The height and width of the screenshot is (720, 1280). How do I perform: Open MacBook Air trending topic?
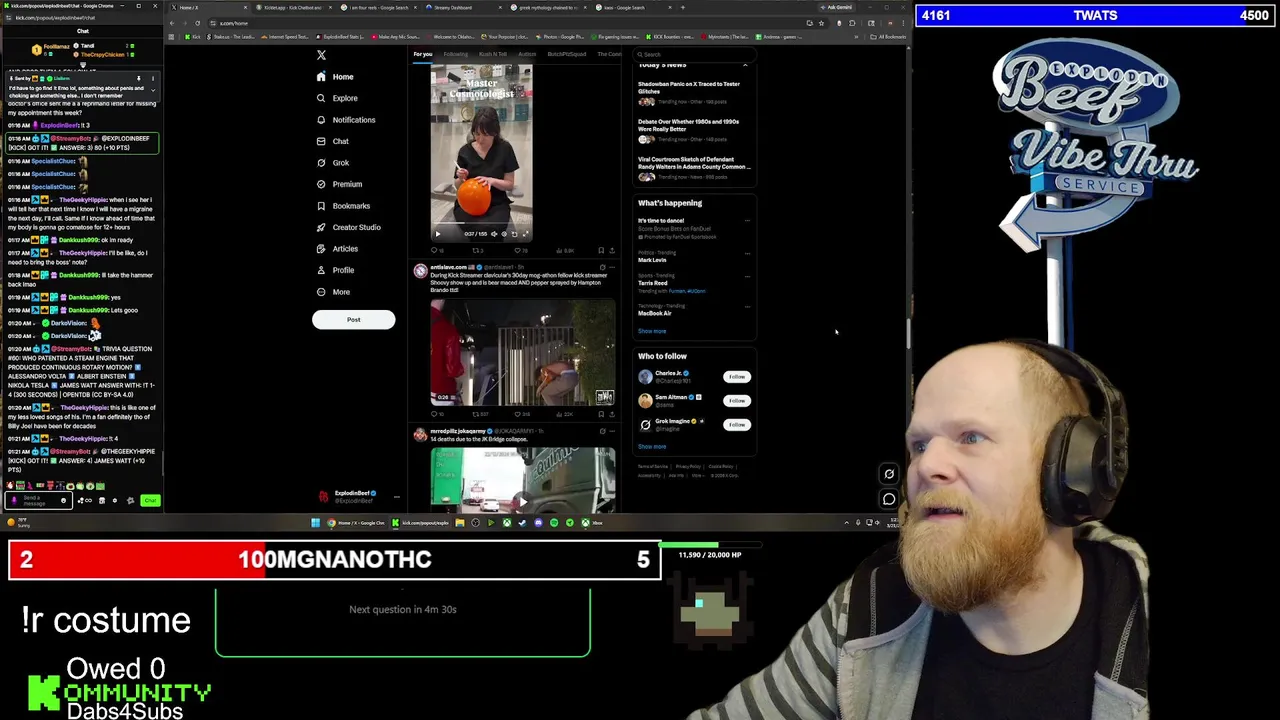(655, 313)
